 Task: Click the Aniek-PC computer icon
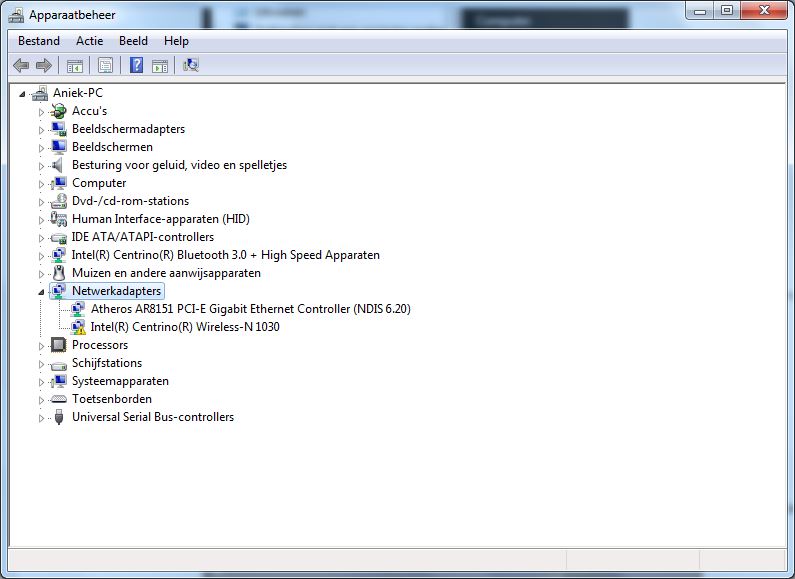point(40,93)
